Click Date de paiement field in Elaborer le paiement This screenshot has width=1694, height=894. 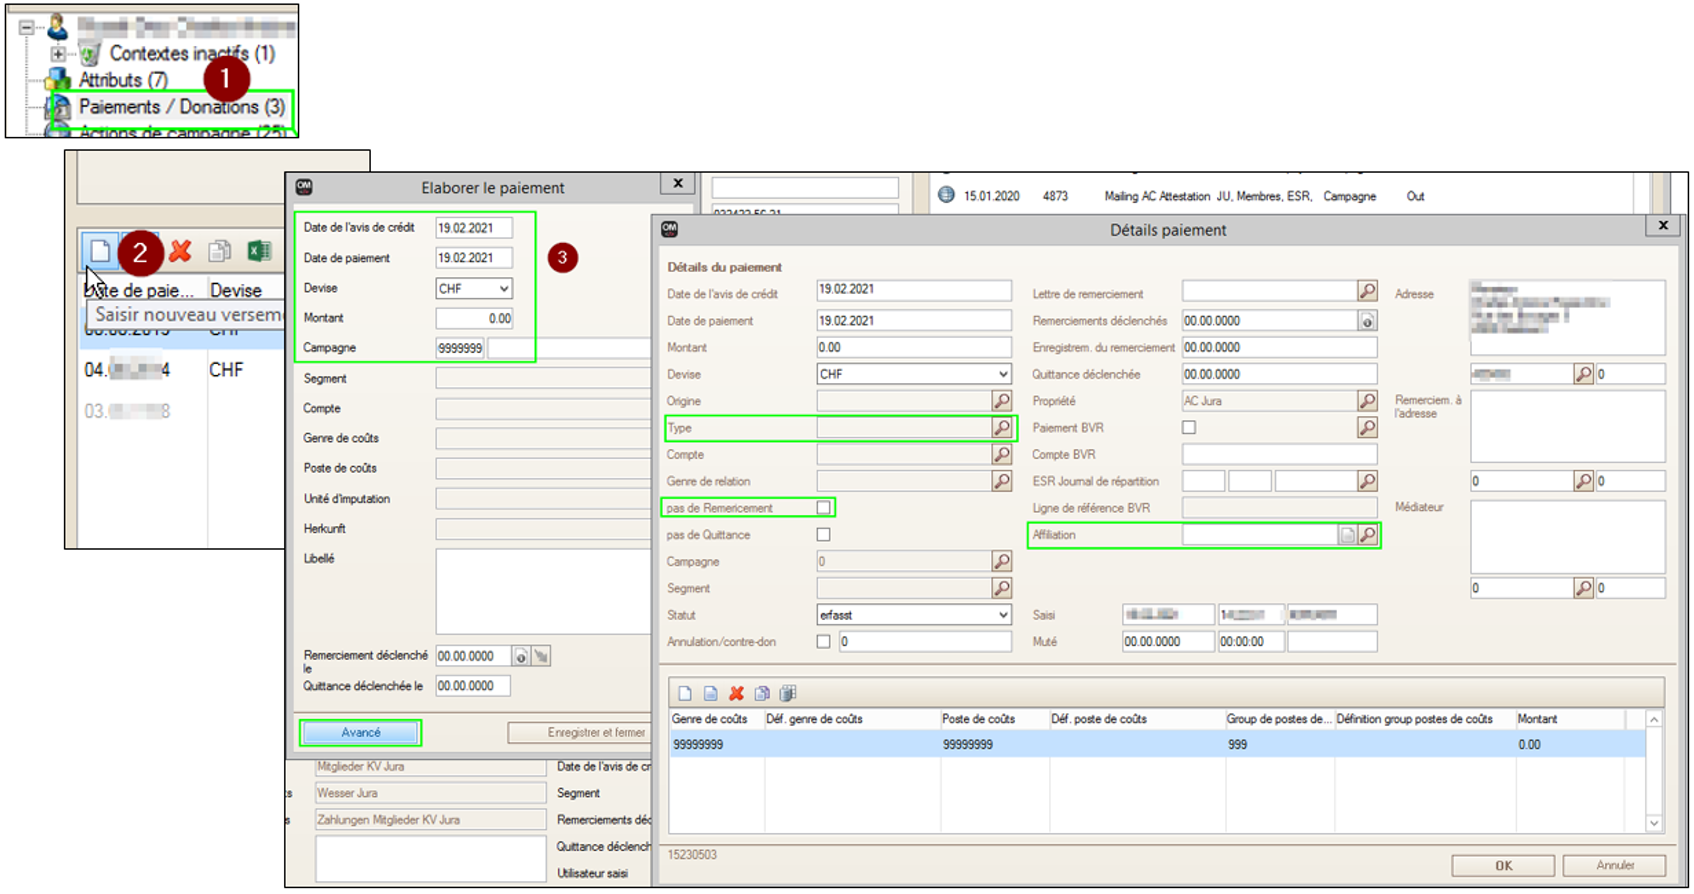[x=474, y=258]
